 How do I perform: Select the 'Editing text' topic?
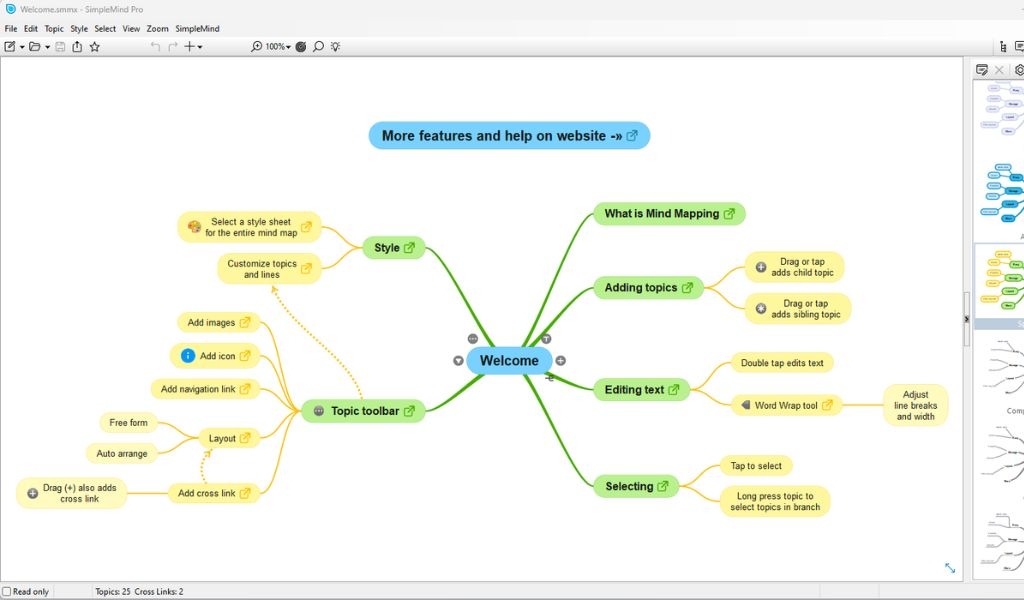coord(641,390)
